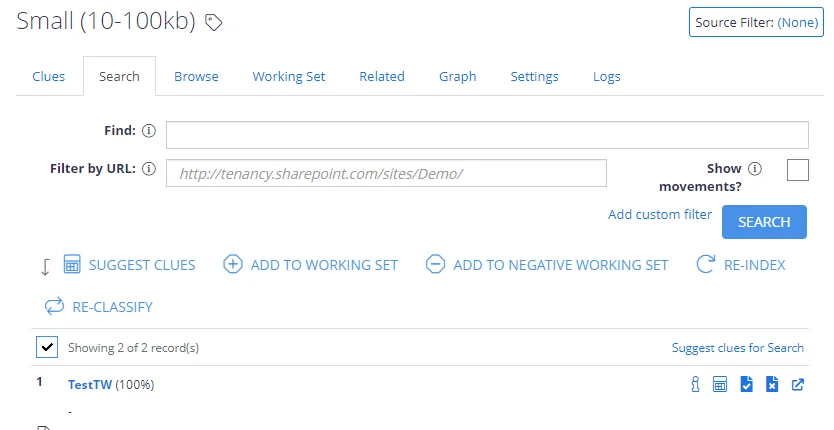Screen dimensions: 834x430
Task: Open the Related tab
Action: point(382,77)
